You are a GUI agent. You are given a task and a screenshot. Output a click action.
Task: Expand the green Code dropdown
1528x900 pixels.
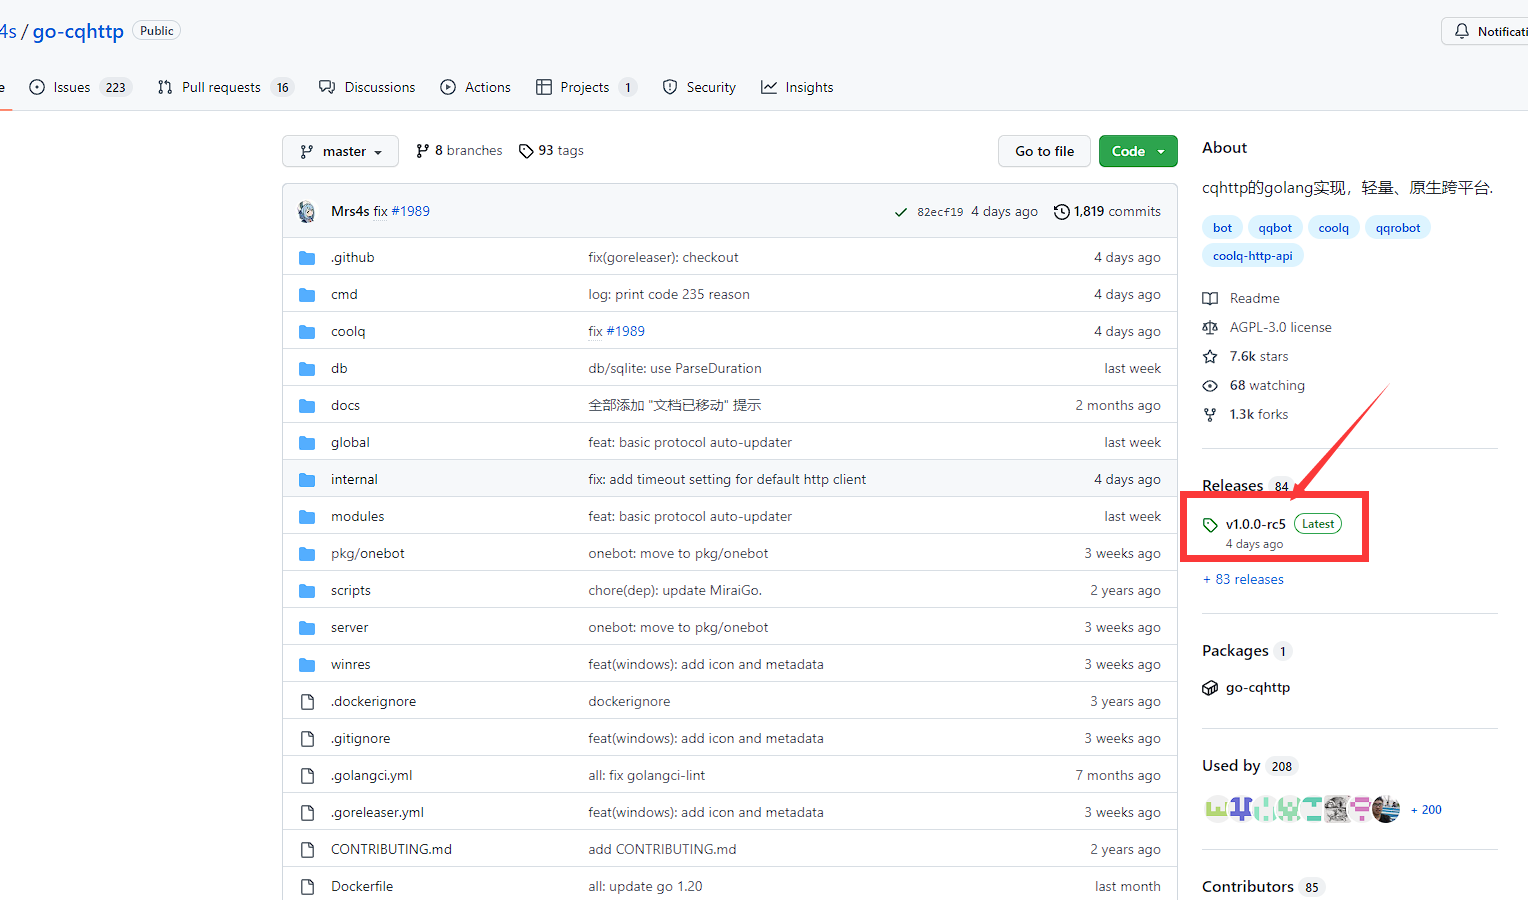1138,151
